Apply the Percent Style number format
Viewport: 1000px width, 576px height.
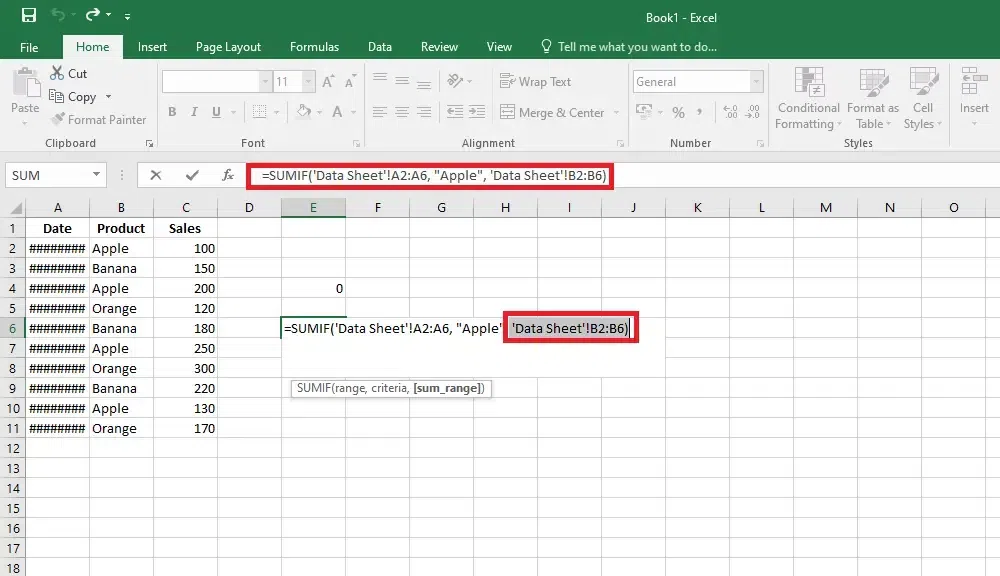(678, 113)
